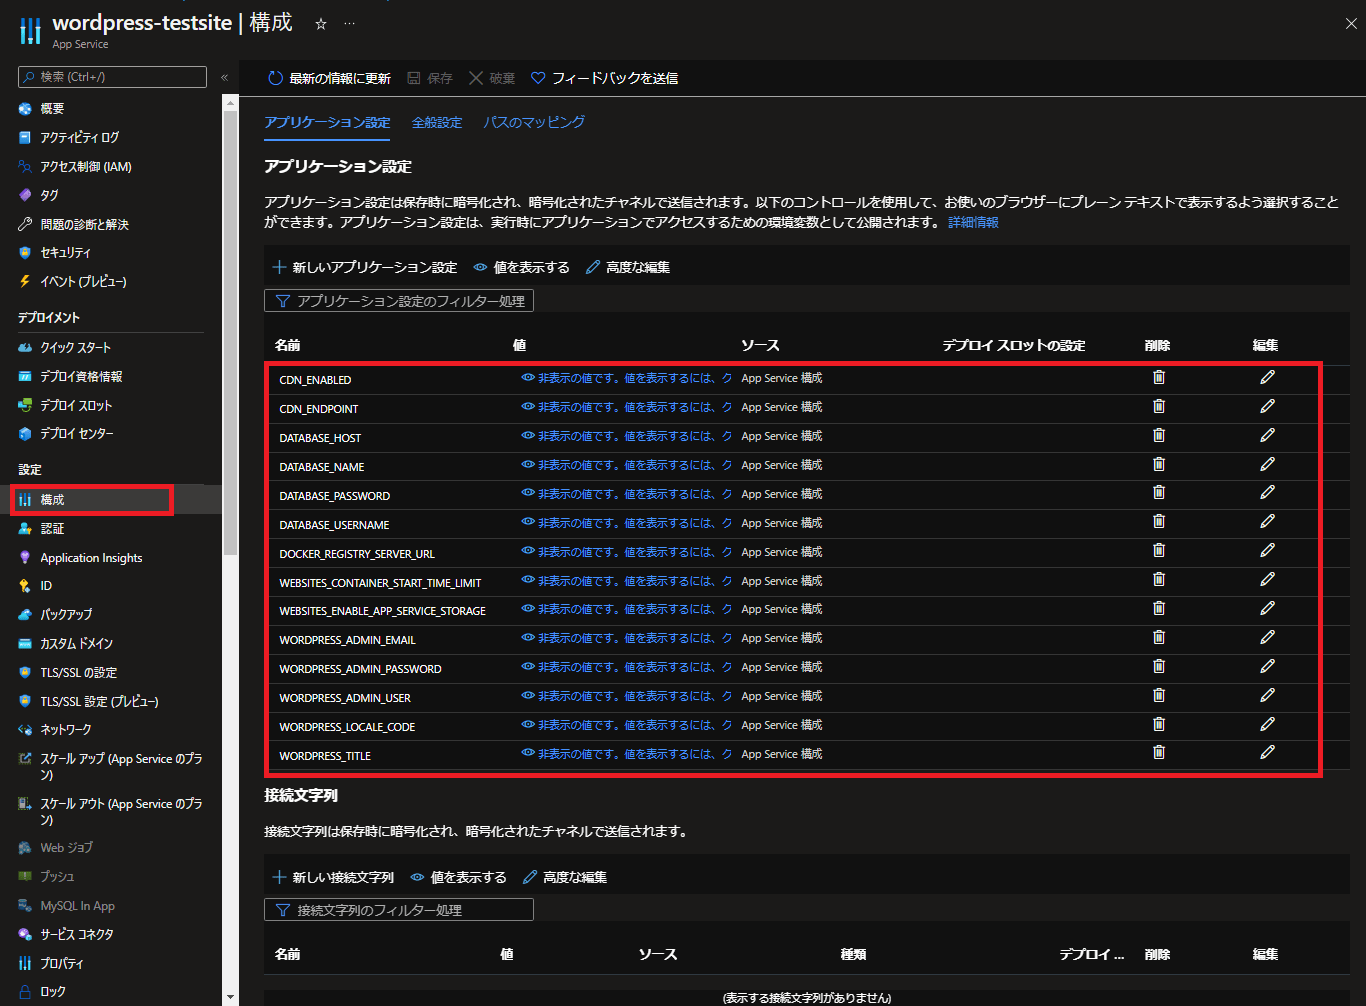1366x1006 pixels.
Task: Switch to the 全般設定 tab
Action: (437, 122)
